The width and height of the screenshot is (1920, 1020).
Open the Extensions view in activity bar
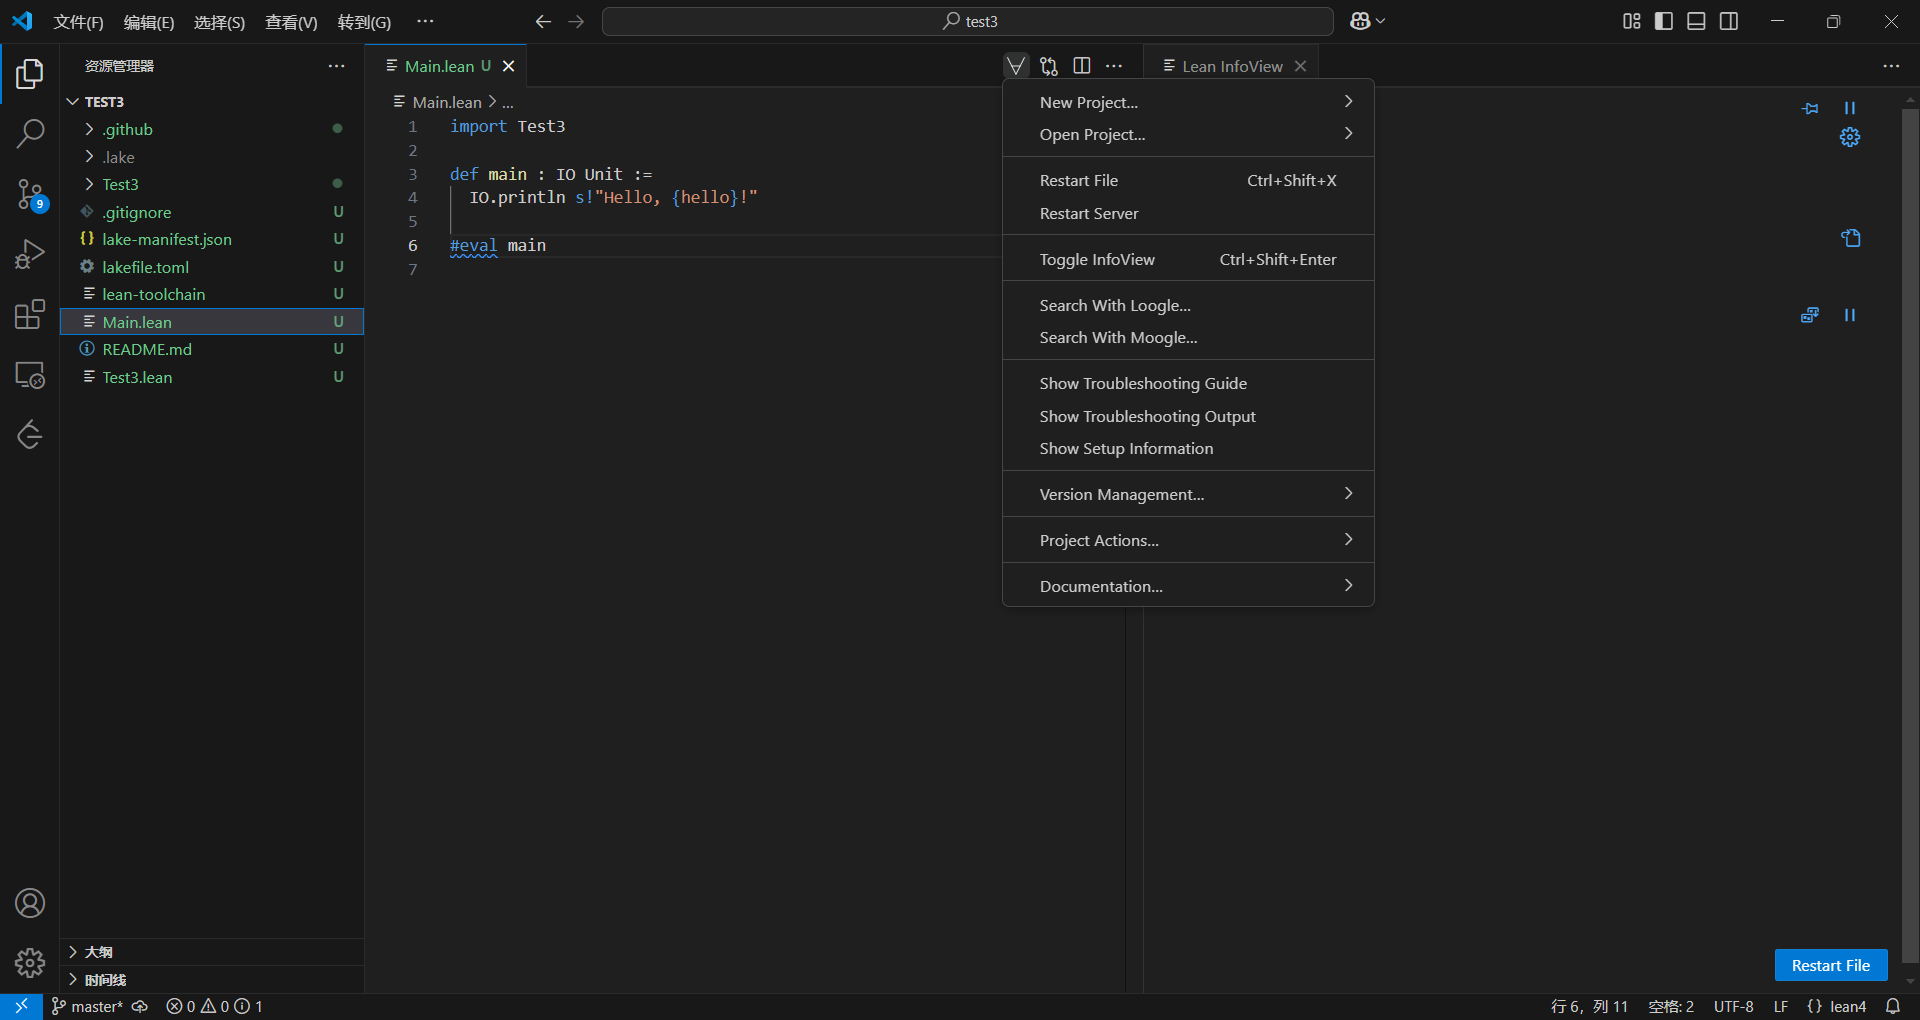click(x=30, y=315)
